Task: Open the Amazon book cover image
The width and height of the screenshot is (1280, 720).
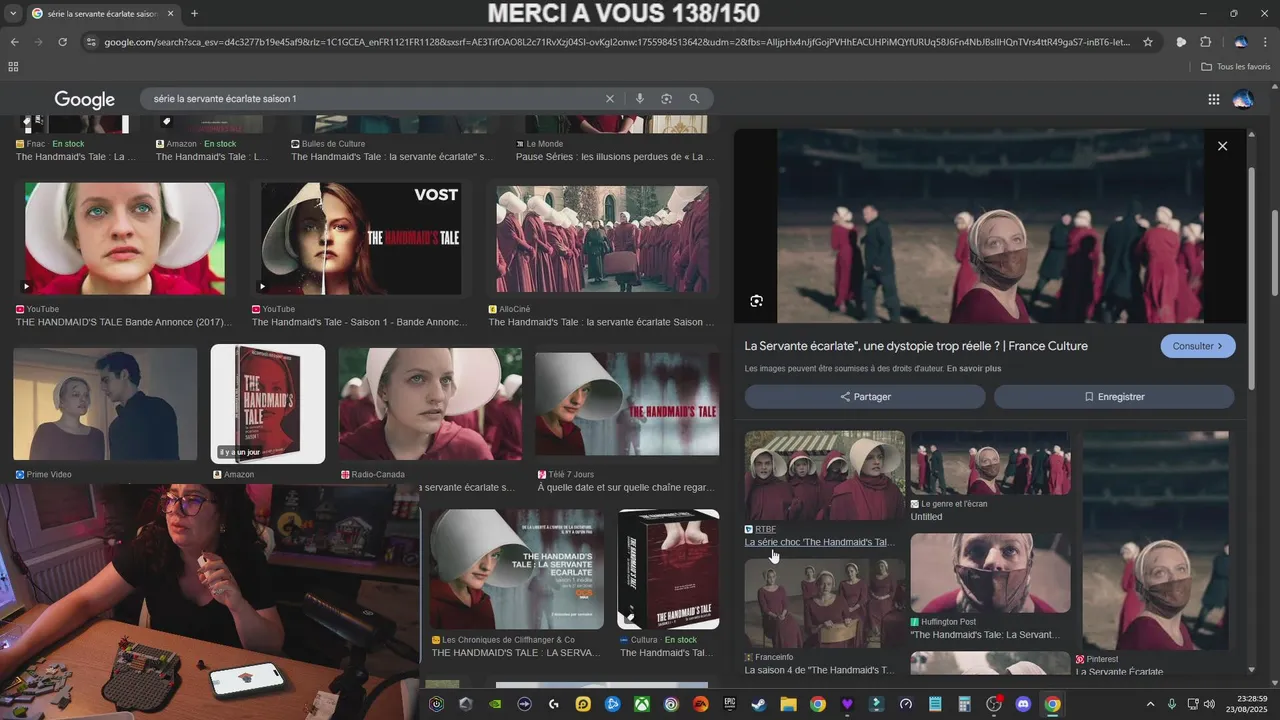Action: (268, 404)
